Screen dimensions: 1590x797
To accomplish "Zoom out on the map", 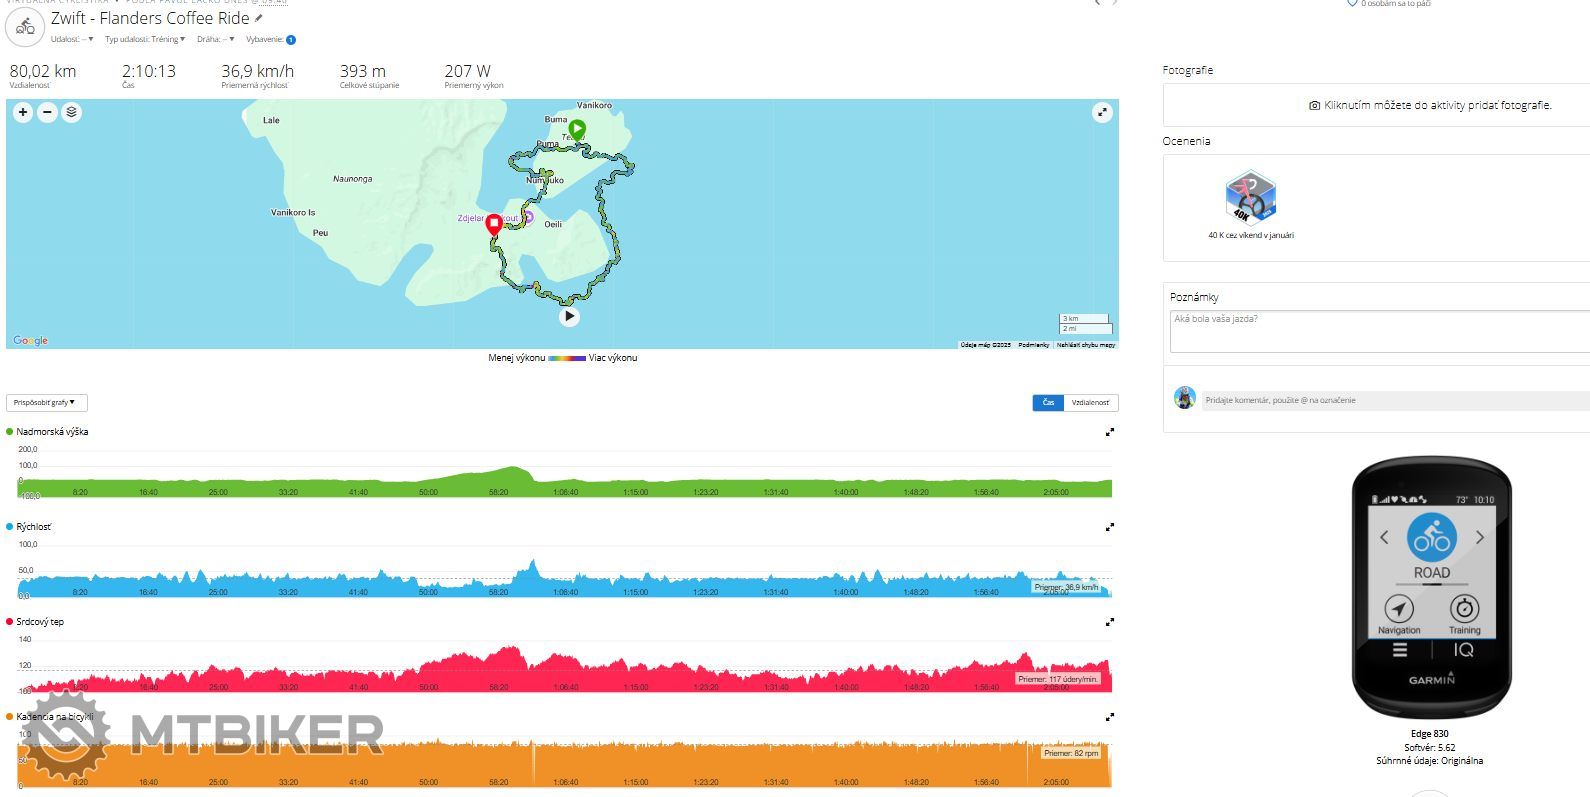I will click(47, 113).
